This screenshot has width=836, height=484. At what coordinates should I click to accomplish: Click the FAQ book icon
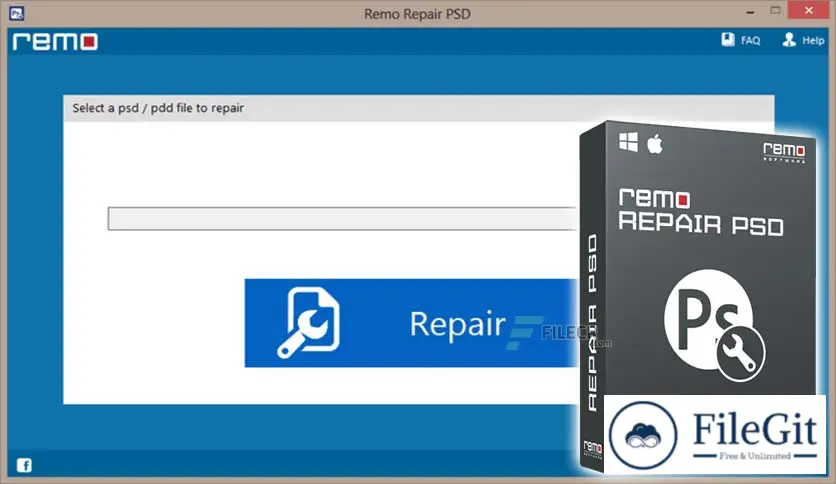coord(728,39)
